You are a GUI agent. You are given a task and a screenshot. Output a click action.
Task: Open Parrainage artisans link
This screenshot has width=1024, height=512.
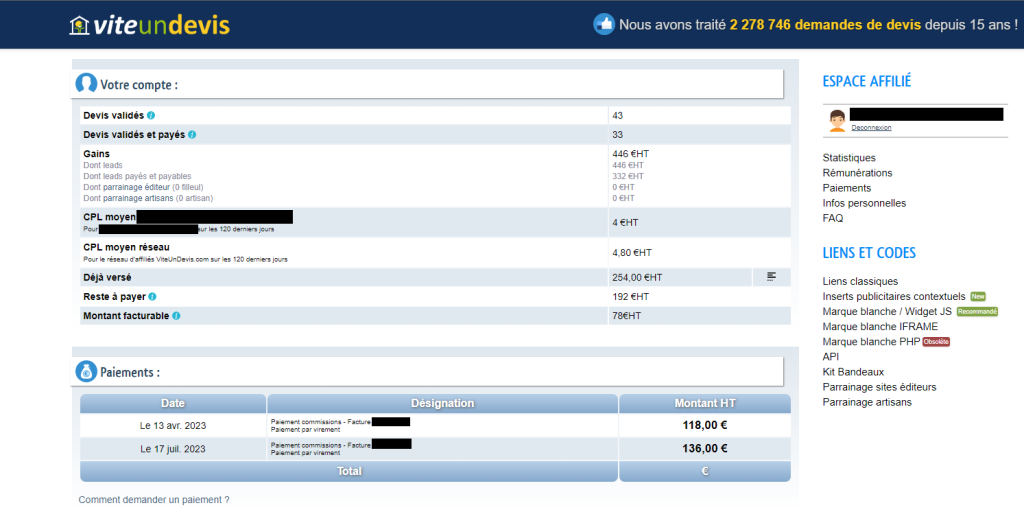tap(867, 402)
